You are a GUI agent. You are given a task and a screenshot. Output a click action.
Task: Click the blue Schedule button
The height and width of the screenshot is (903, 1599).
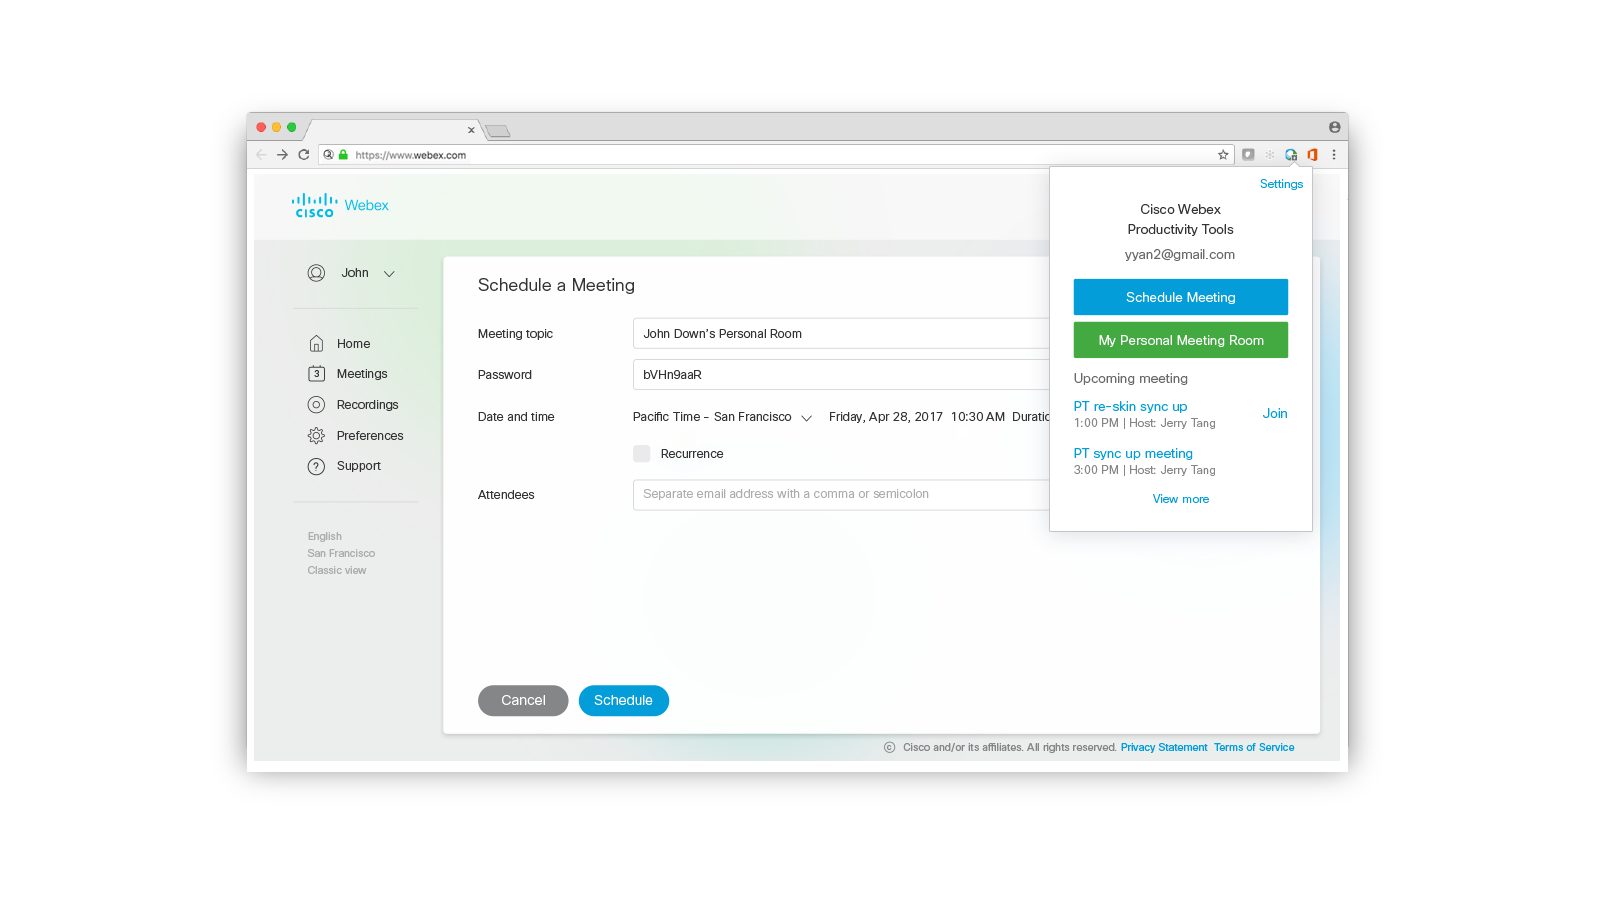(x=623, y=701)
